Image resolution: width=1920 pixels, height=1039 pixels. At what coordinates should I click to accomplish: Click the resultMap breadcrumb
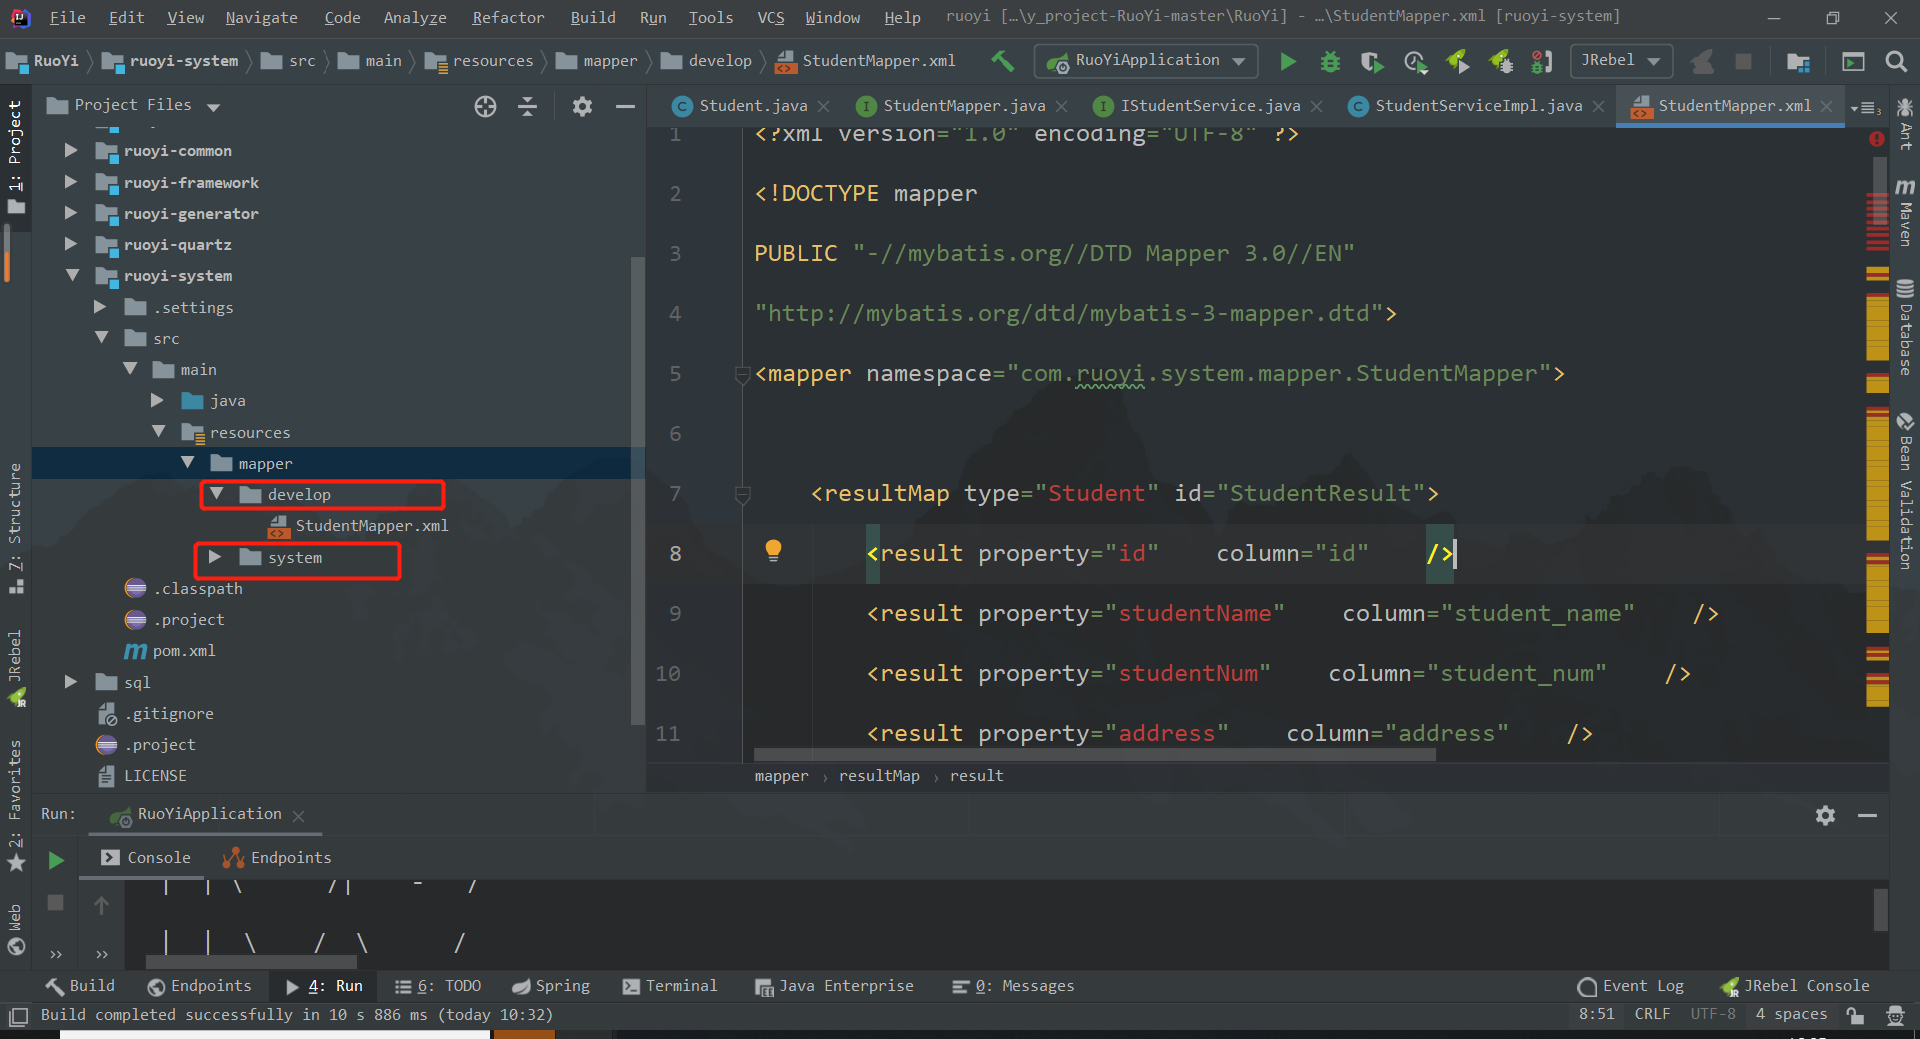coord(879,776)
